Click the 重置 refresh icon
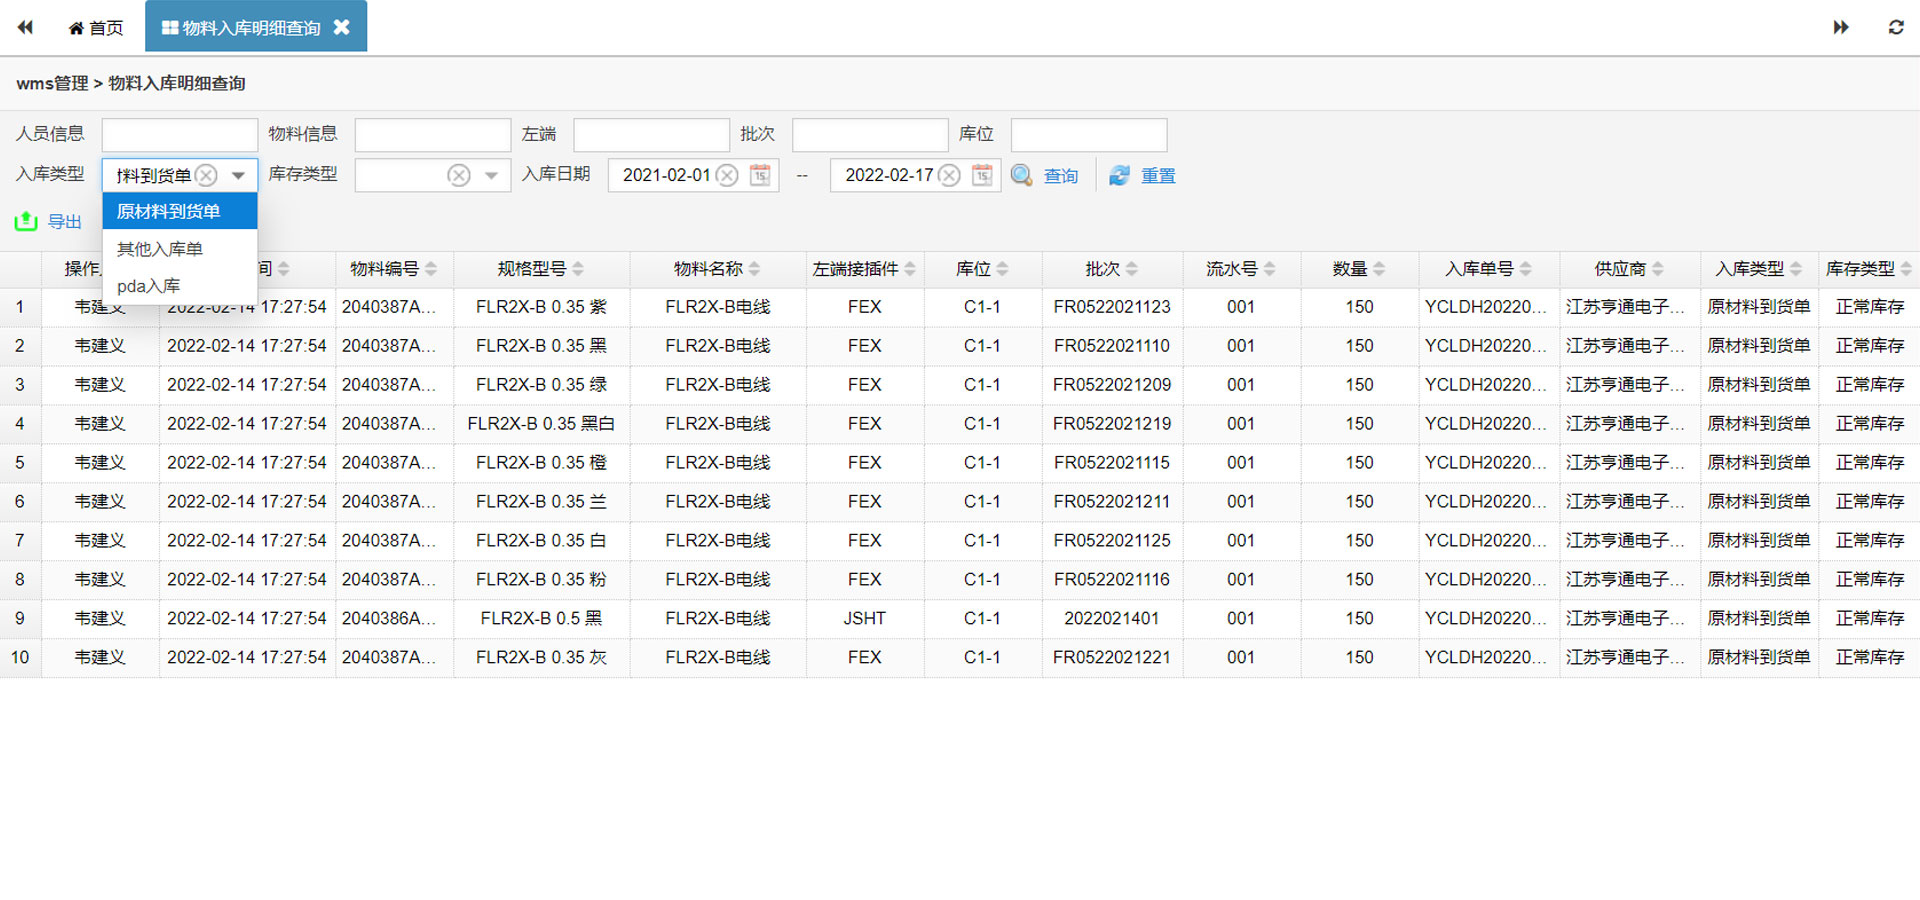The image size is (1920, 900). click(x=1119, y=175)
